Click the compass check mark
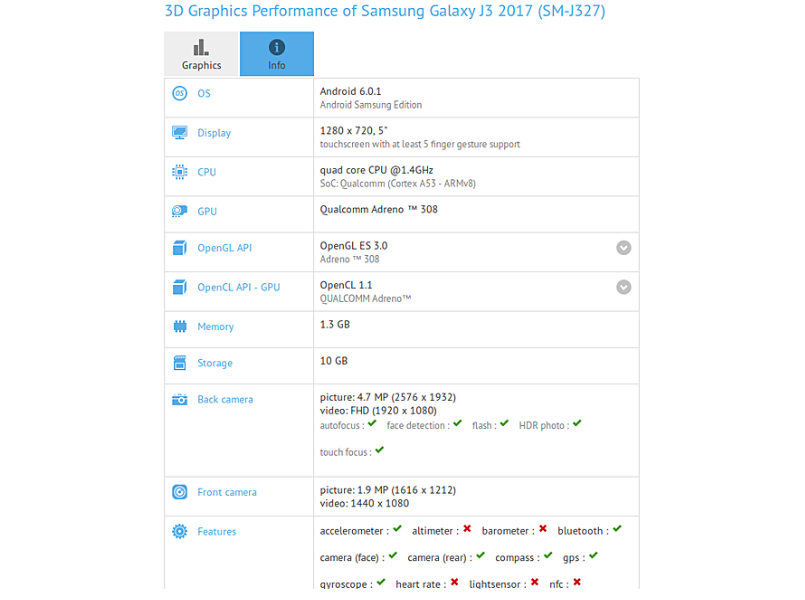Image resolution: width=805 pixels, height=600 pixels. pos(548,555)
